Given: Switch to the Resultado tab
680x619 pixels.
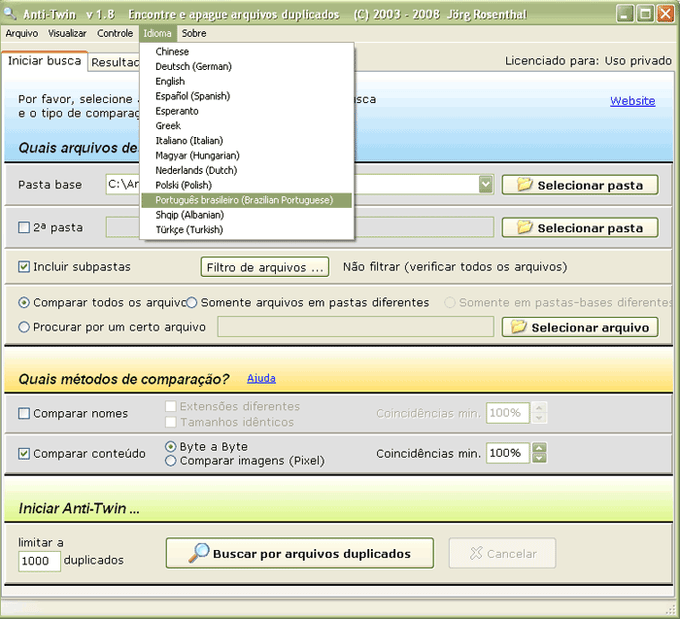Looking at the screenshot, I should pyautogui.click(x=115, y=62).
